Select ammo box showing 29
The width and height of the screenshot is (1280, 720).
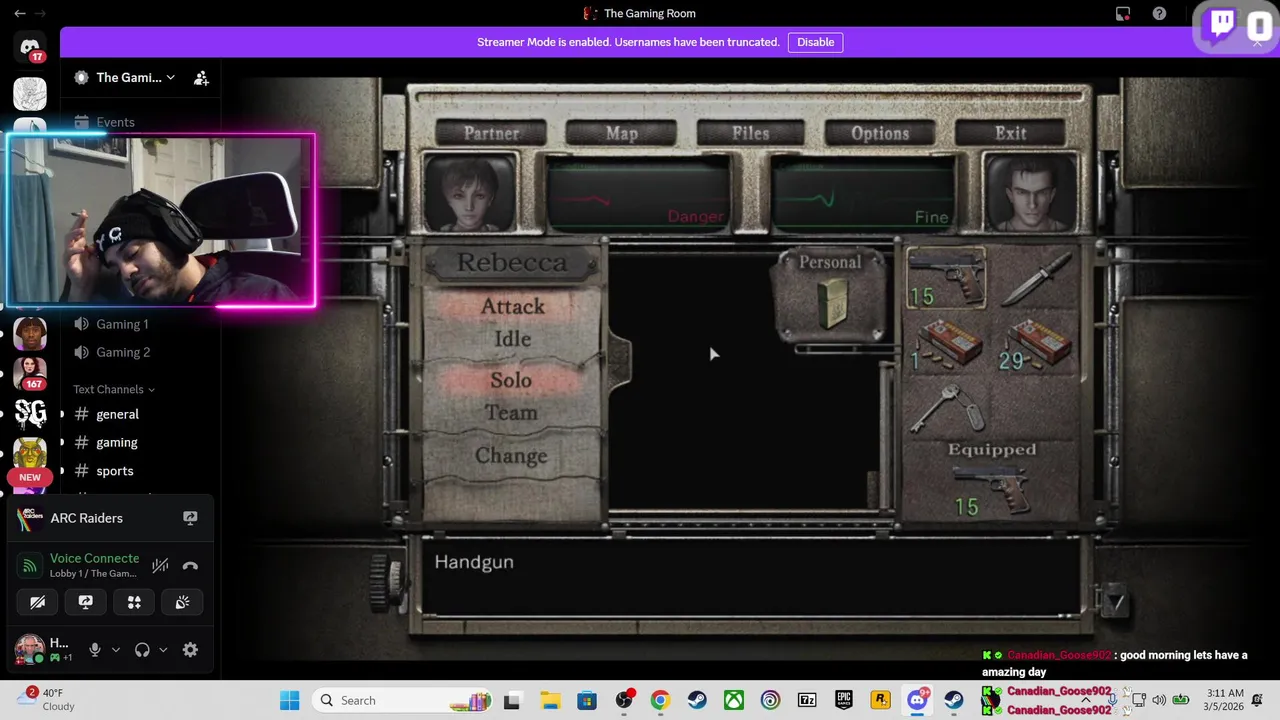[1035, 345]
